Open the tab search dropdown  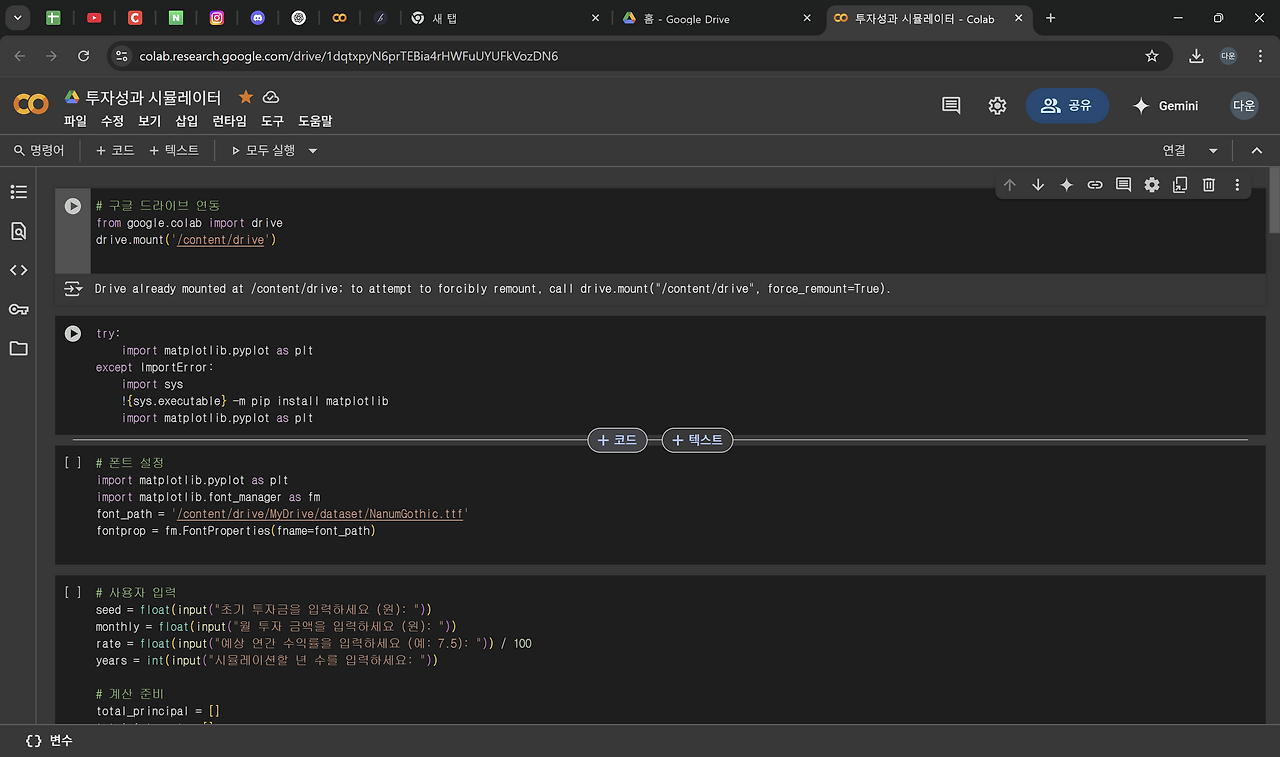[17, 18]
